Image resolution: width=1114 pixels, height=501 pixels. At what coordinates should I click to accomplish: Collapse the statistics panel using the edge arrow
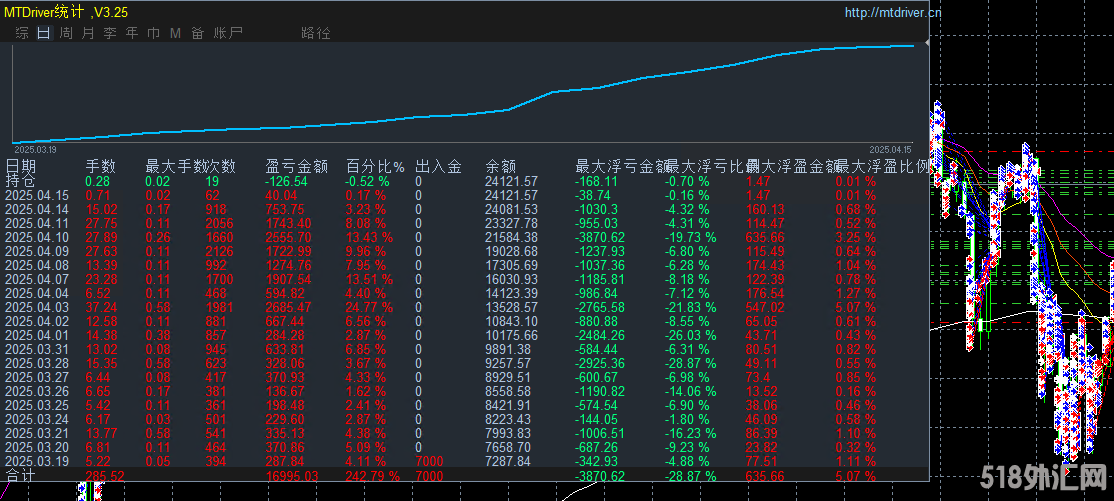pos(927,44)
